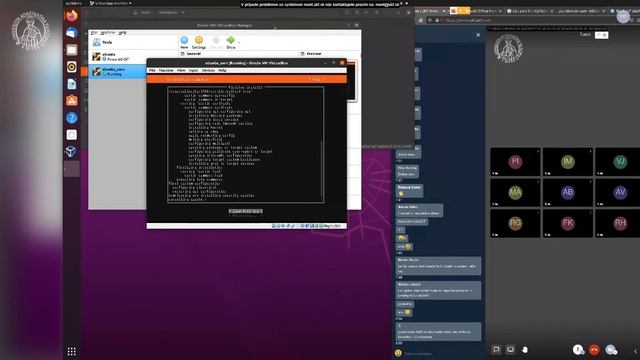Click the chat message input field
The height and width of the screenshot is (360, 640).
[x=442, y=353]
